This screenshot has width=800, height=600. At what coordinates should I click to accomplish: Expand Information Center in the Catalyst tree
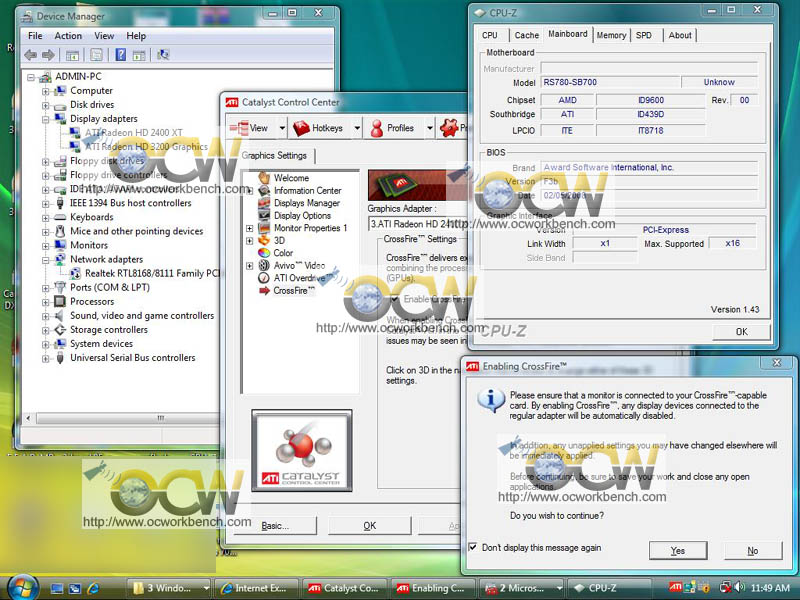(x=249, y=191)
